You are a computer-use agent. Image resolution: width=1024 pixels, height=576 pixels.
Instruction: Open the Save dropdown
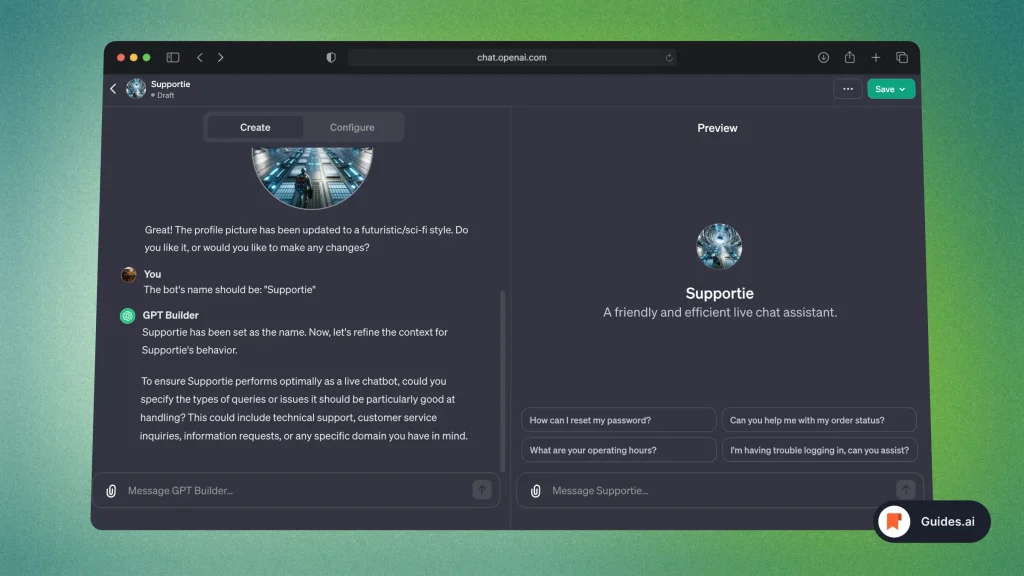point(891,89)
